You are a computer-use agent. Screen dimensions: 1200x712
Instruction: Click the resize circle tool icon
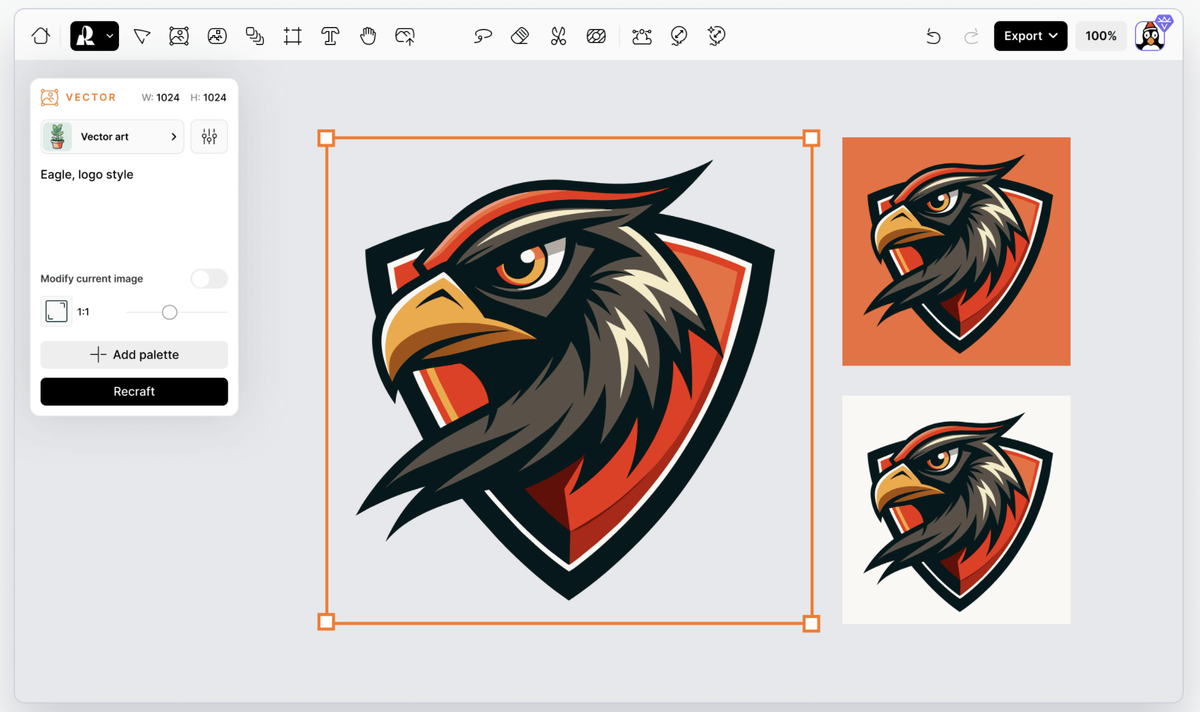(679, 36)
